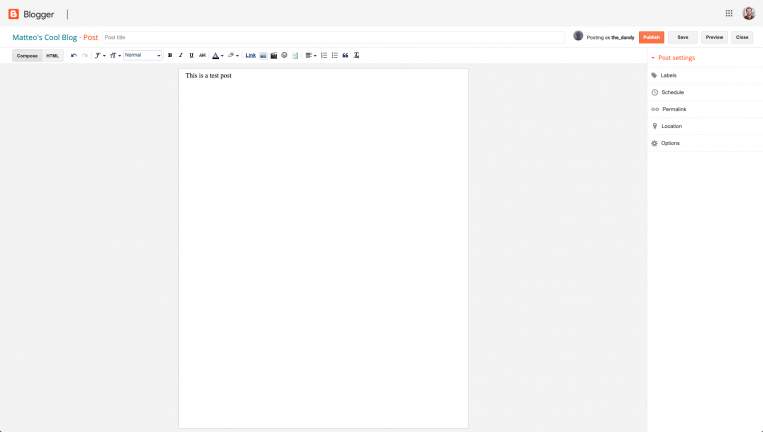This screenshot has width=763, height=432.
Task: Insert a link with Link button
Action: pyautogui.click(x=251, y=55)
